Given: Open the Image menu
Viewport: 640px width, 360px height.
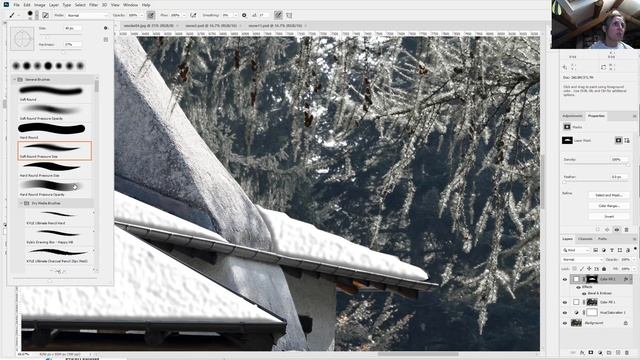Looking at the screenshot, I should [x=40, y=5].
